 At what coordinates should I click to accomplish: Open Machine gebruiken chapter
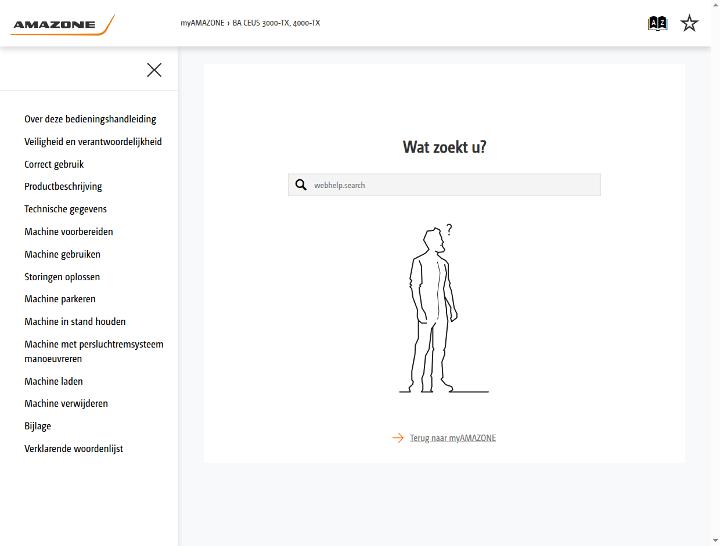coord(62,254)
